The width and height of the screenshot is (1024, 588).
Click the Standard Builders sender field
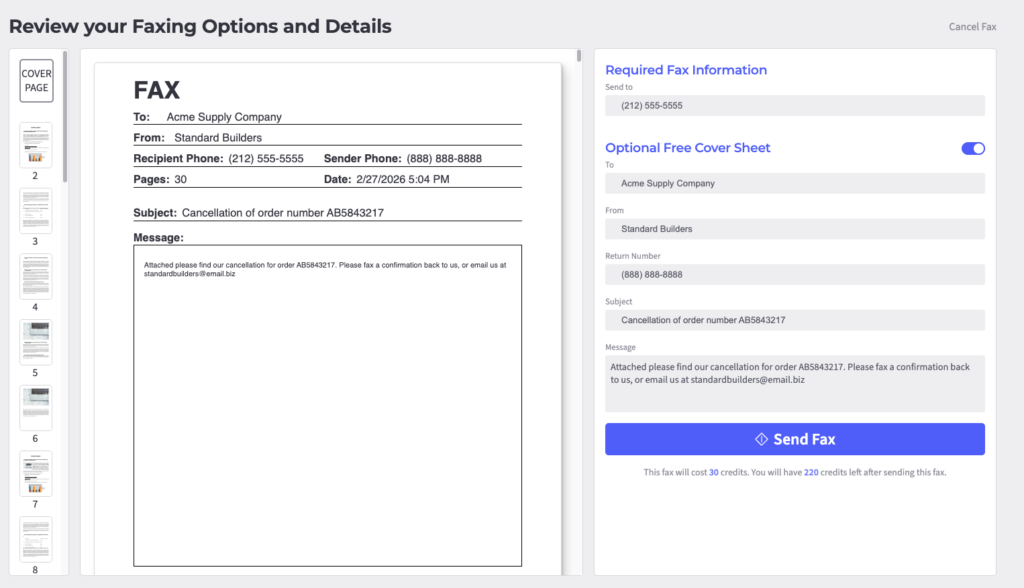[x=794, y=228]
